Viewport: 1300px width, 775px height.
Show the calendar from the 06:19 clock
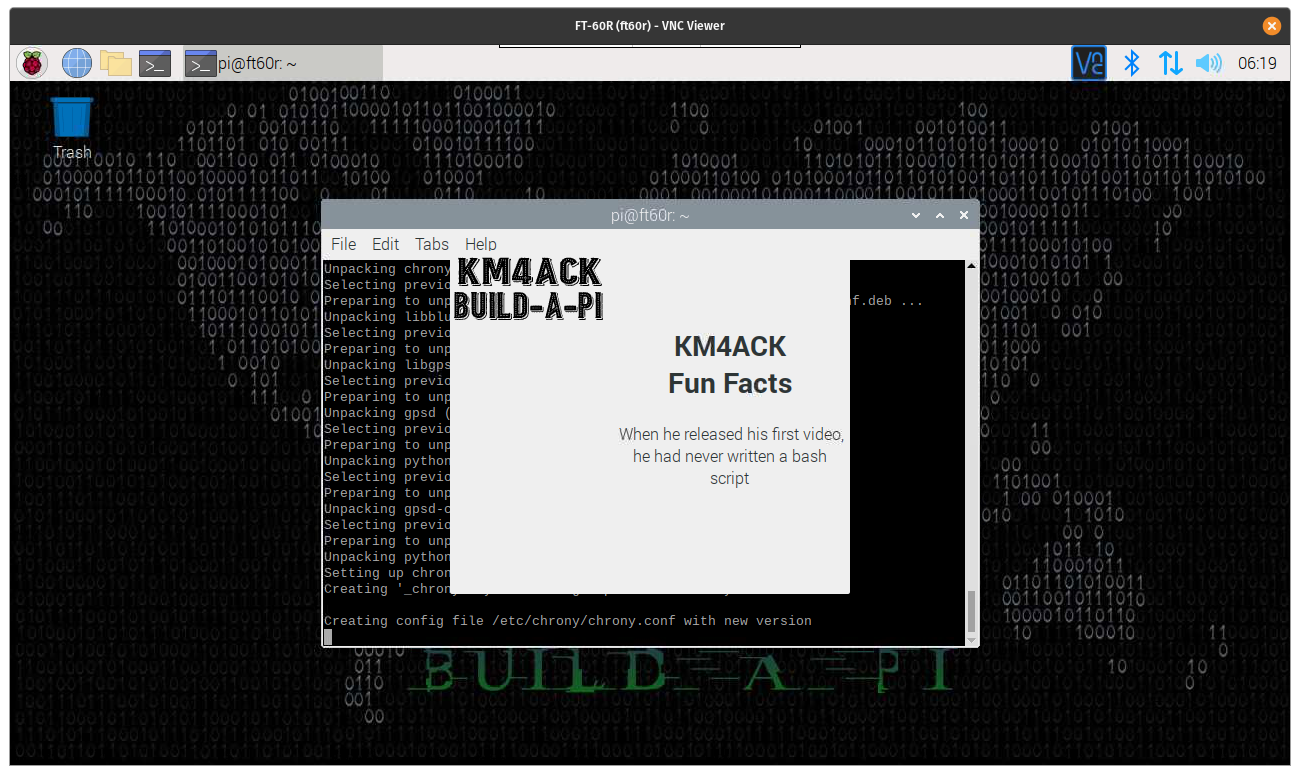1257,63
